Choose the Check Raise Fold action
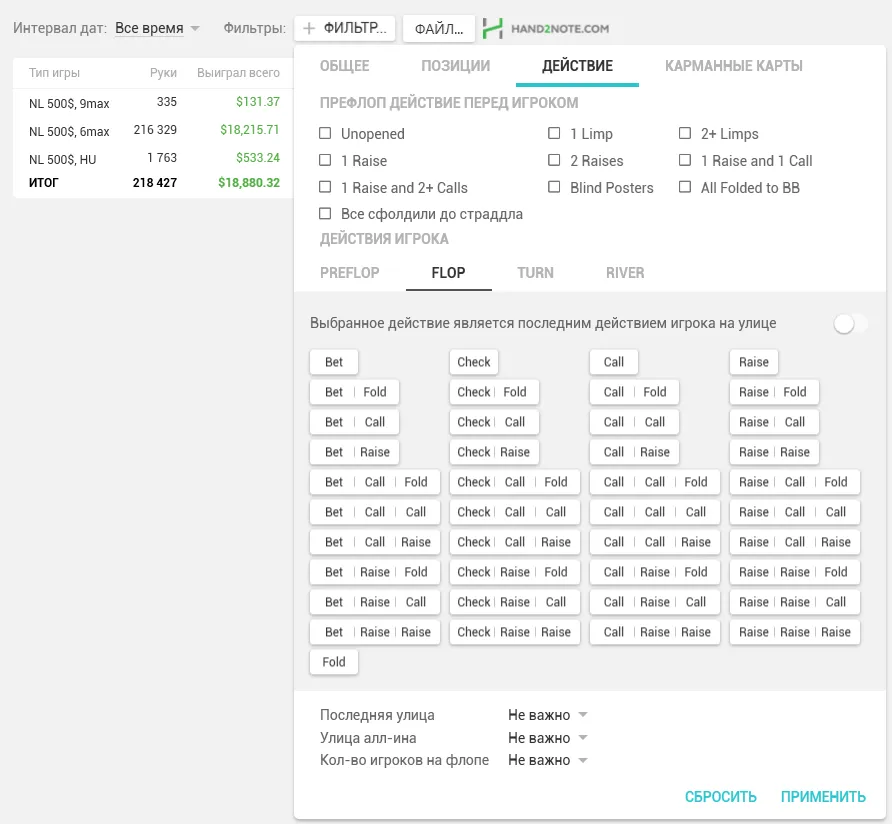Screen dimensions: 892x824 [513, 572]
